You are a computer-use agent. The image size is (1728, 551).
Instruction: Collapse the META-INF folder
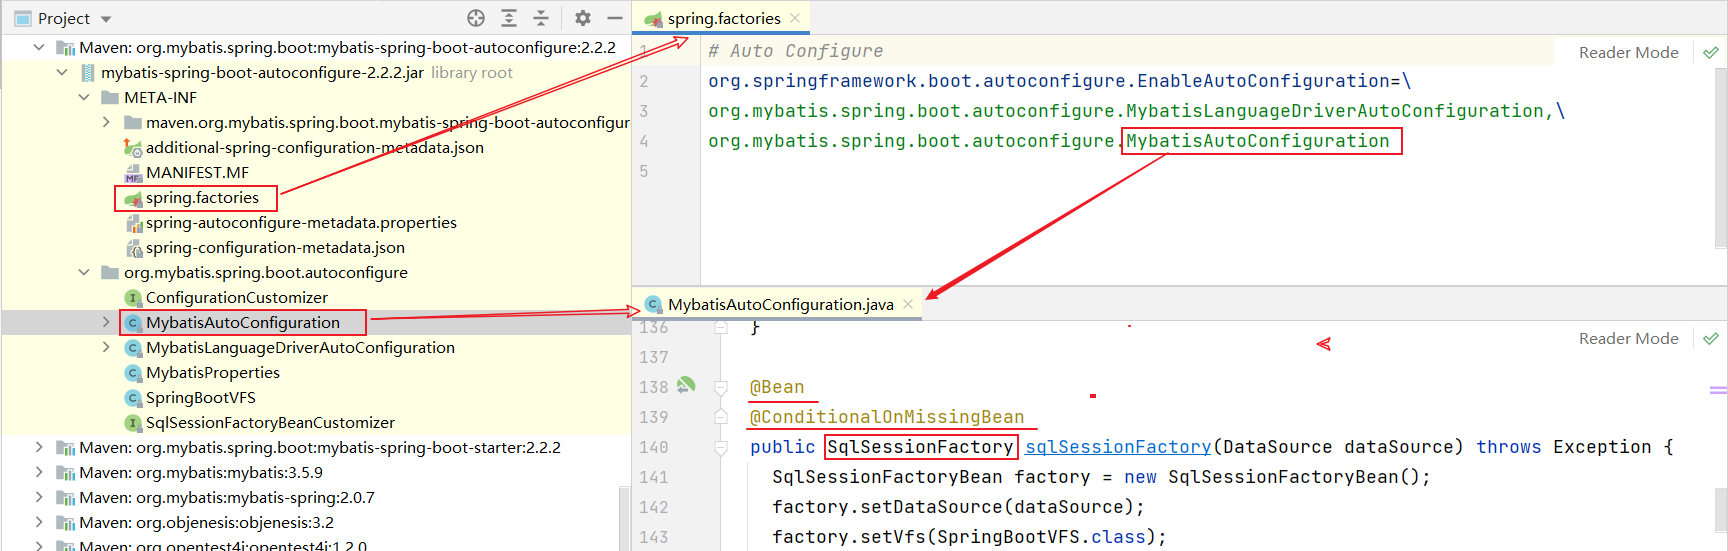click(84, 97)
